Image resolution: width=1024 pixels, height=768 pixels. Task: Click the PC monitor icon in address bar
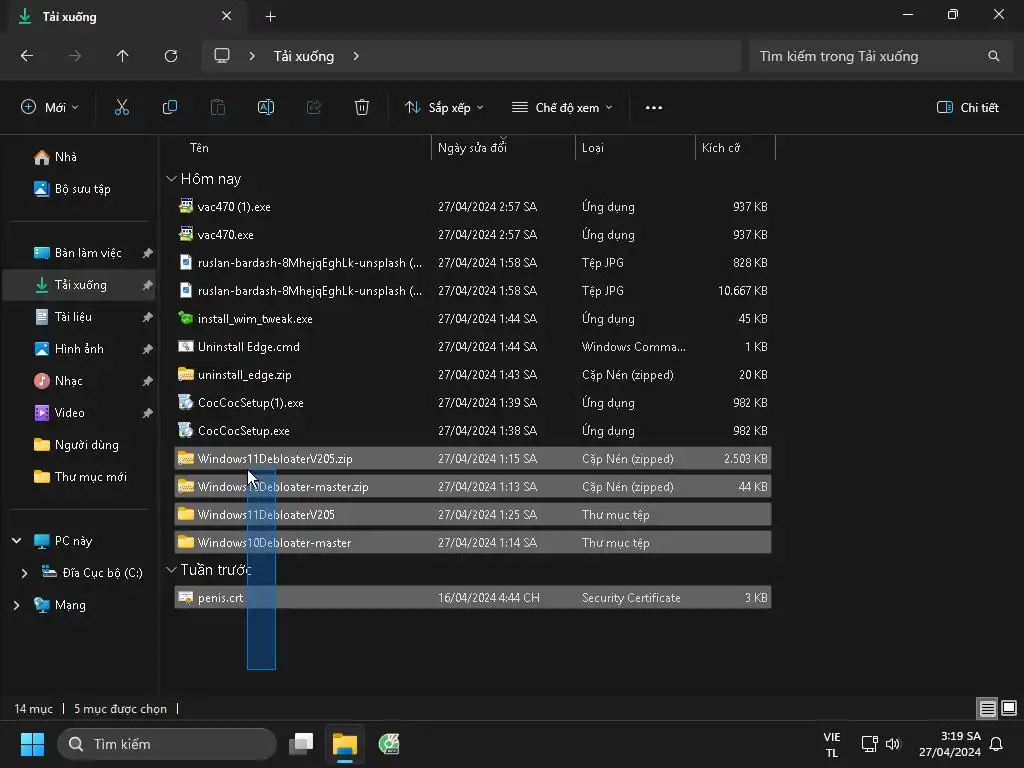(x=222, y=56)
